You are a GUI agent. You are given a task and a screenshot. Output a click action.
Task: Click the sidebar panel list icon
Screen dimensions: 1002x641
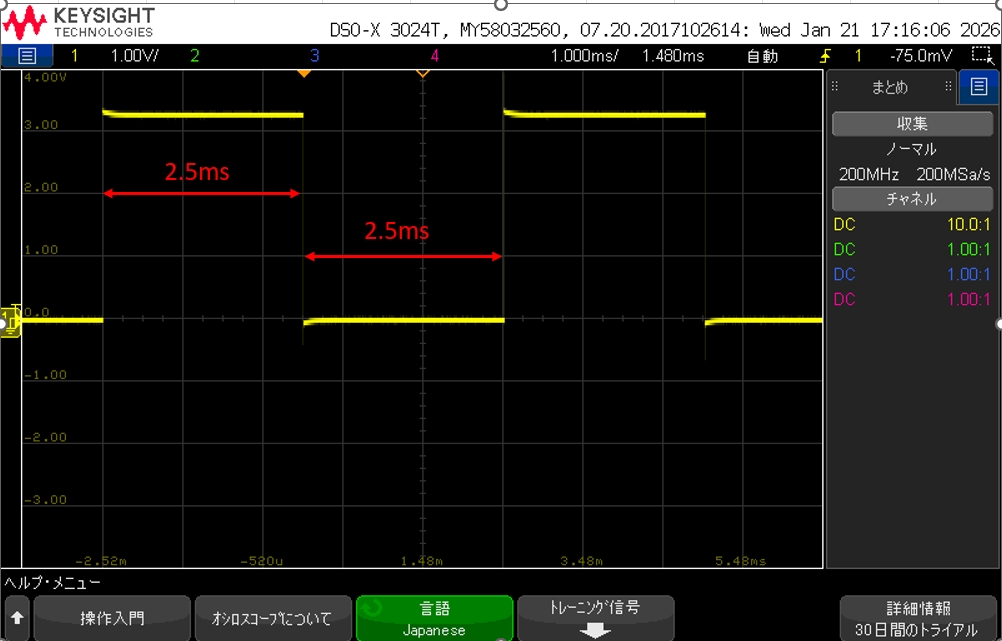(978, 87)
